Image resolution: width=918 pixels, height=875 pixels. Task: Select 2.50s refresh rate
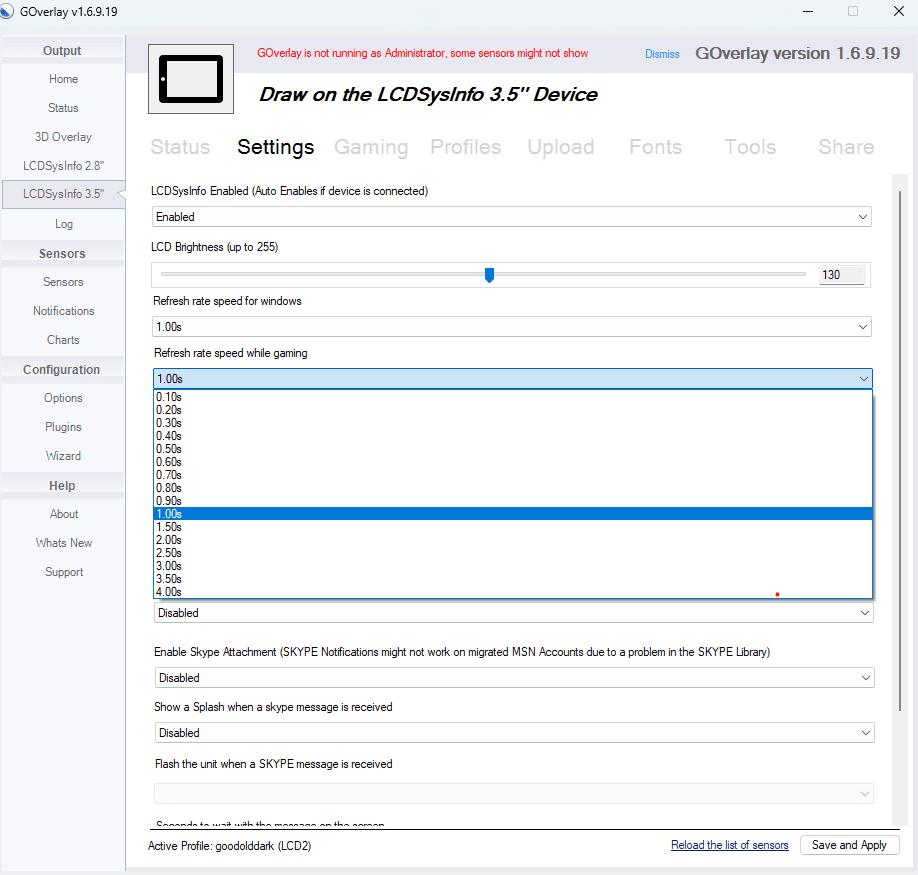pos(513,553)
